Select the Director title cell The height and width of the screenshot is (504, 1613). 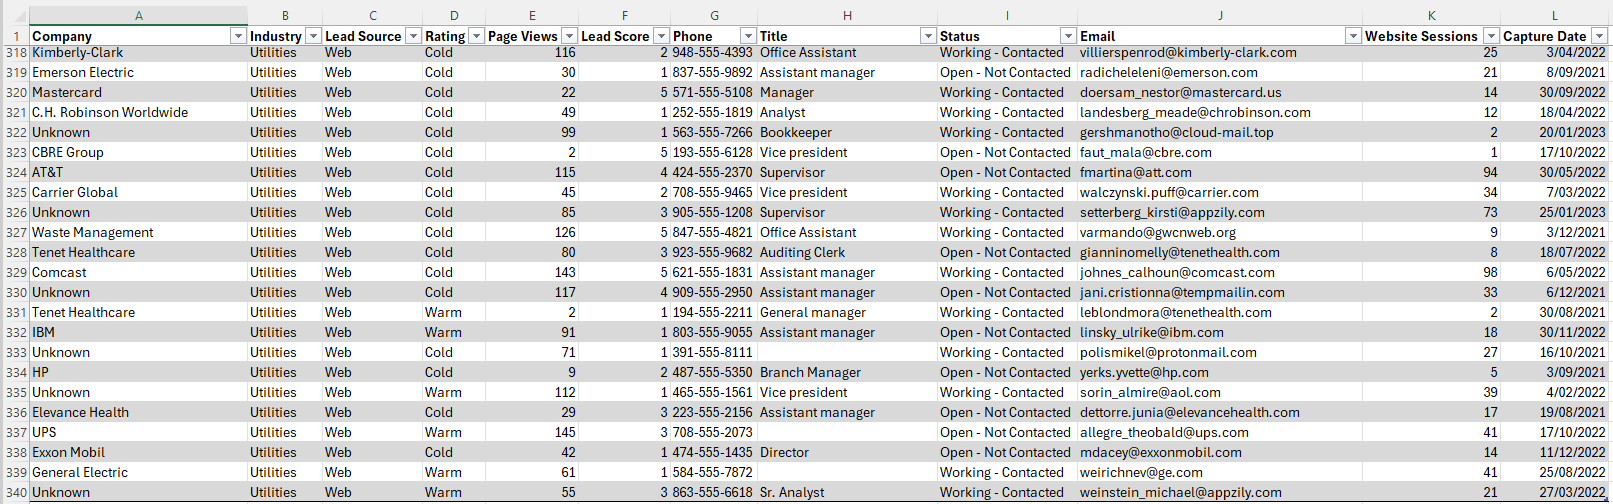point(847,452)
